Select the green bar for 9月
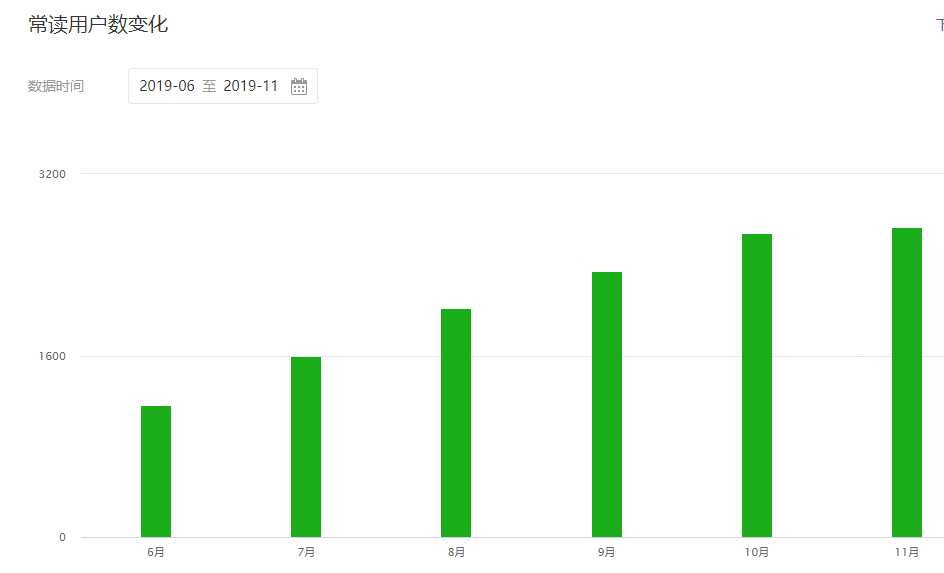The height and width of the screenshot is (573, 944). (x=607, y=404)
